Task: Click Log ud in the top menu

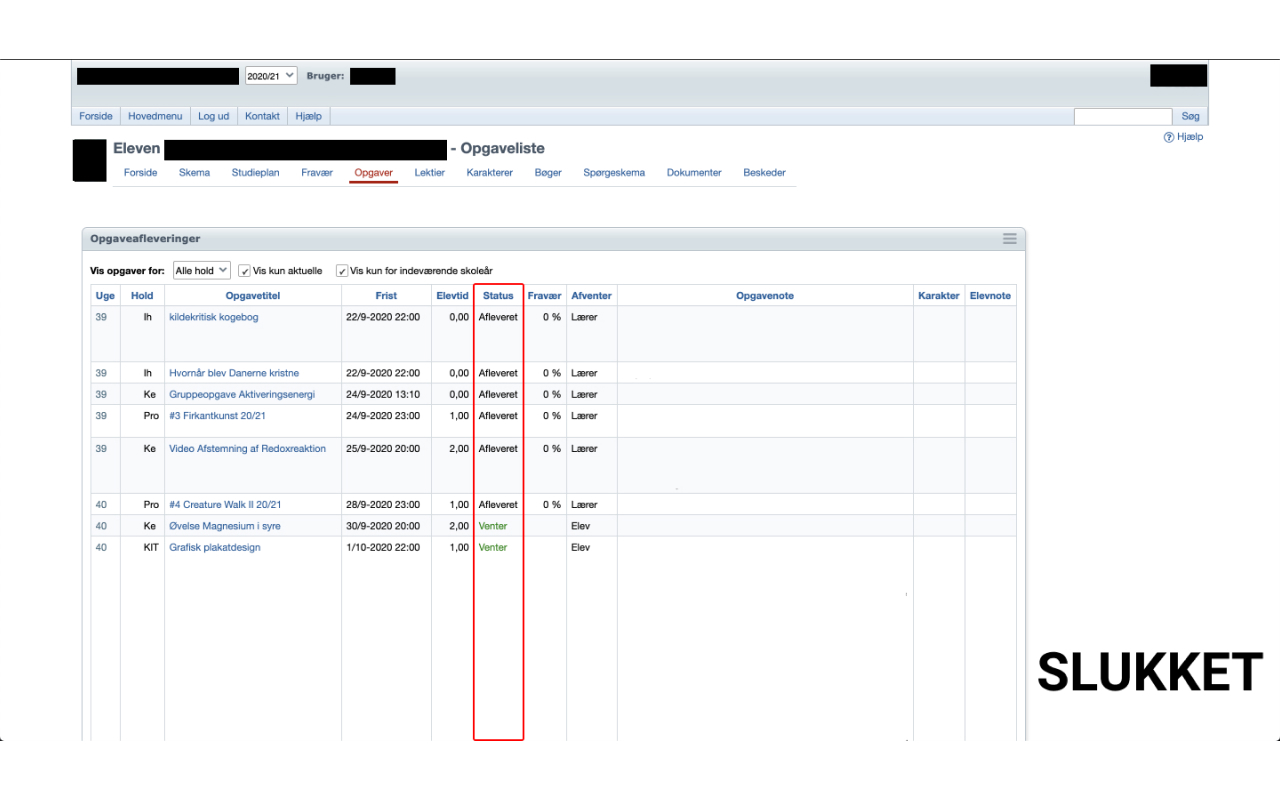Action: (213, 116)
